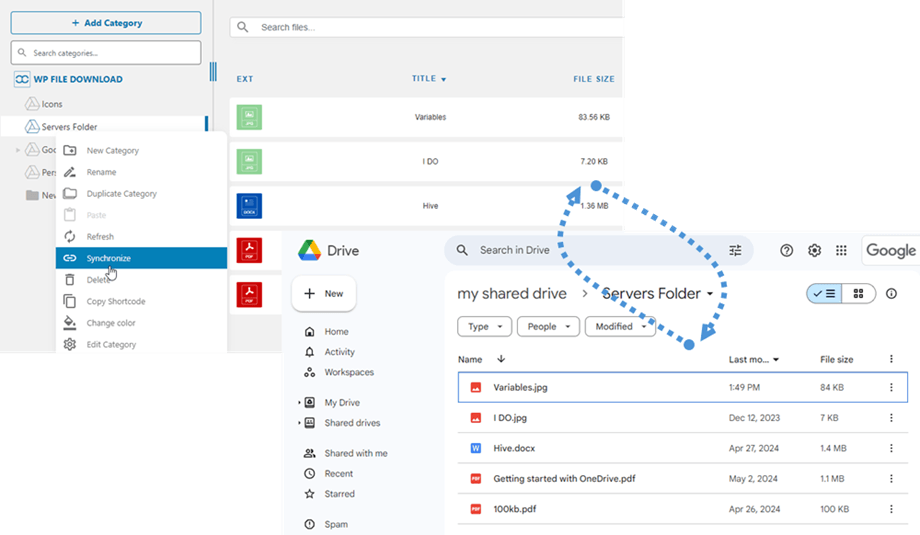Switch to grid view layout toggle
The image size is (920, 535).
coord(859,294)
